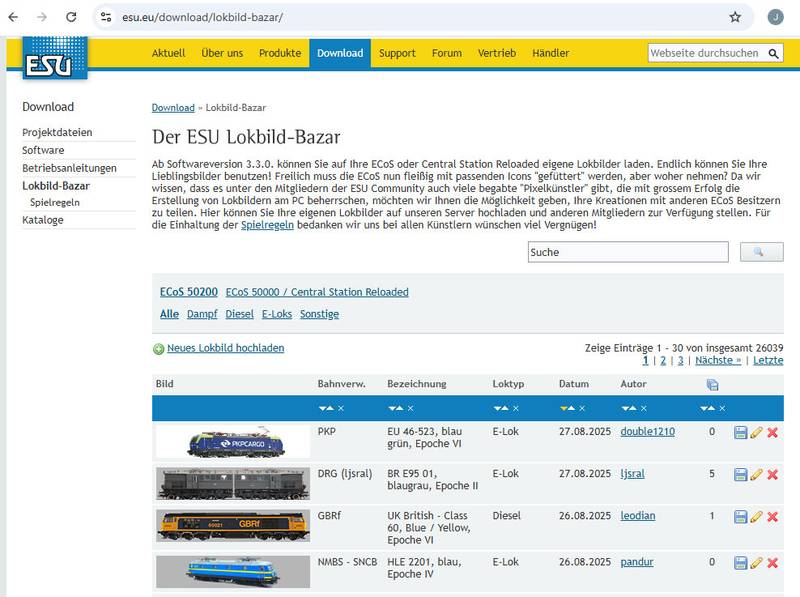Sort Datum column with the yellow down arrow
The image size is (800, 597).
pyautogui.click(x=563, y=408)
